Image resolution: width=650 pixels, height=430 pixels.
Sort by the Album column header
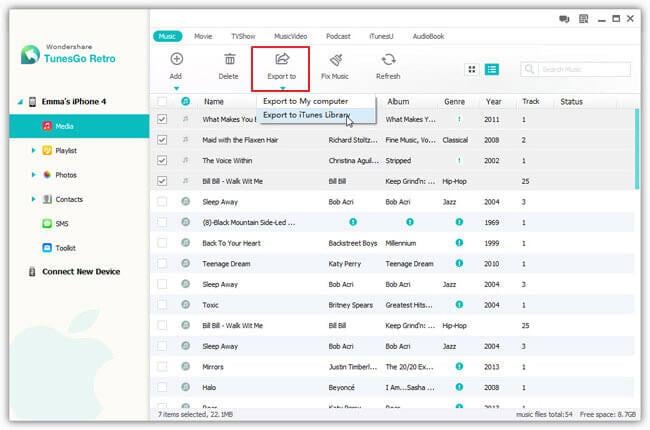click(x=398, y=101)
